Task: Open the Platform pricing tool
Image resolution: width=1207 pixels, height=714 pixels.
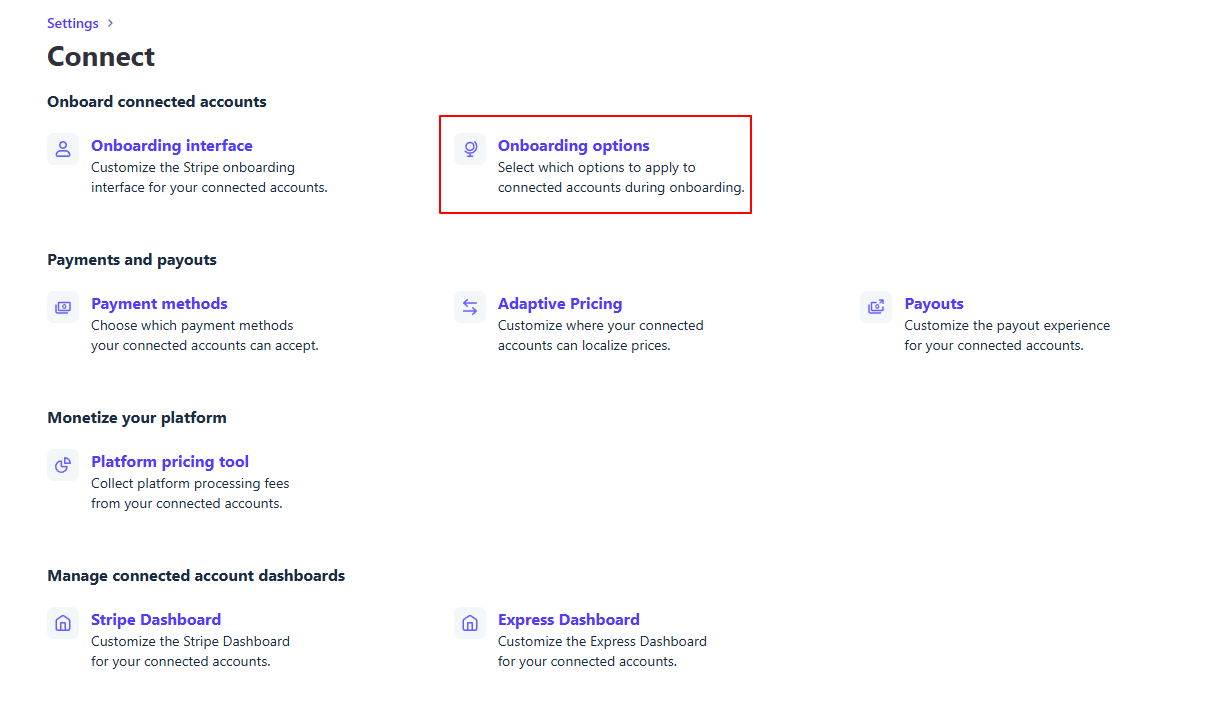Action: click(x=170, y=462)
